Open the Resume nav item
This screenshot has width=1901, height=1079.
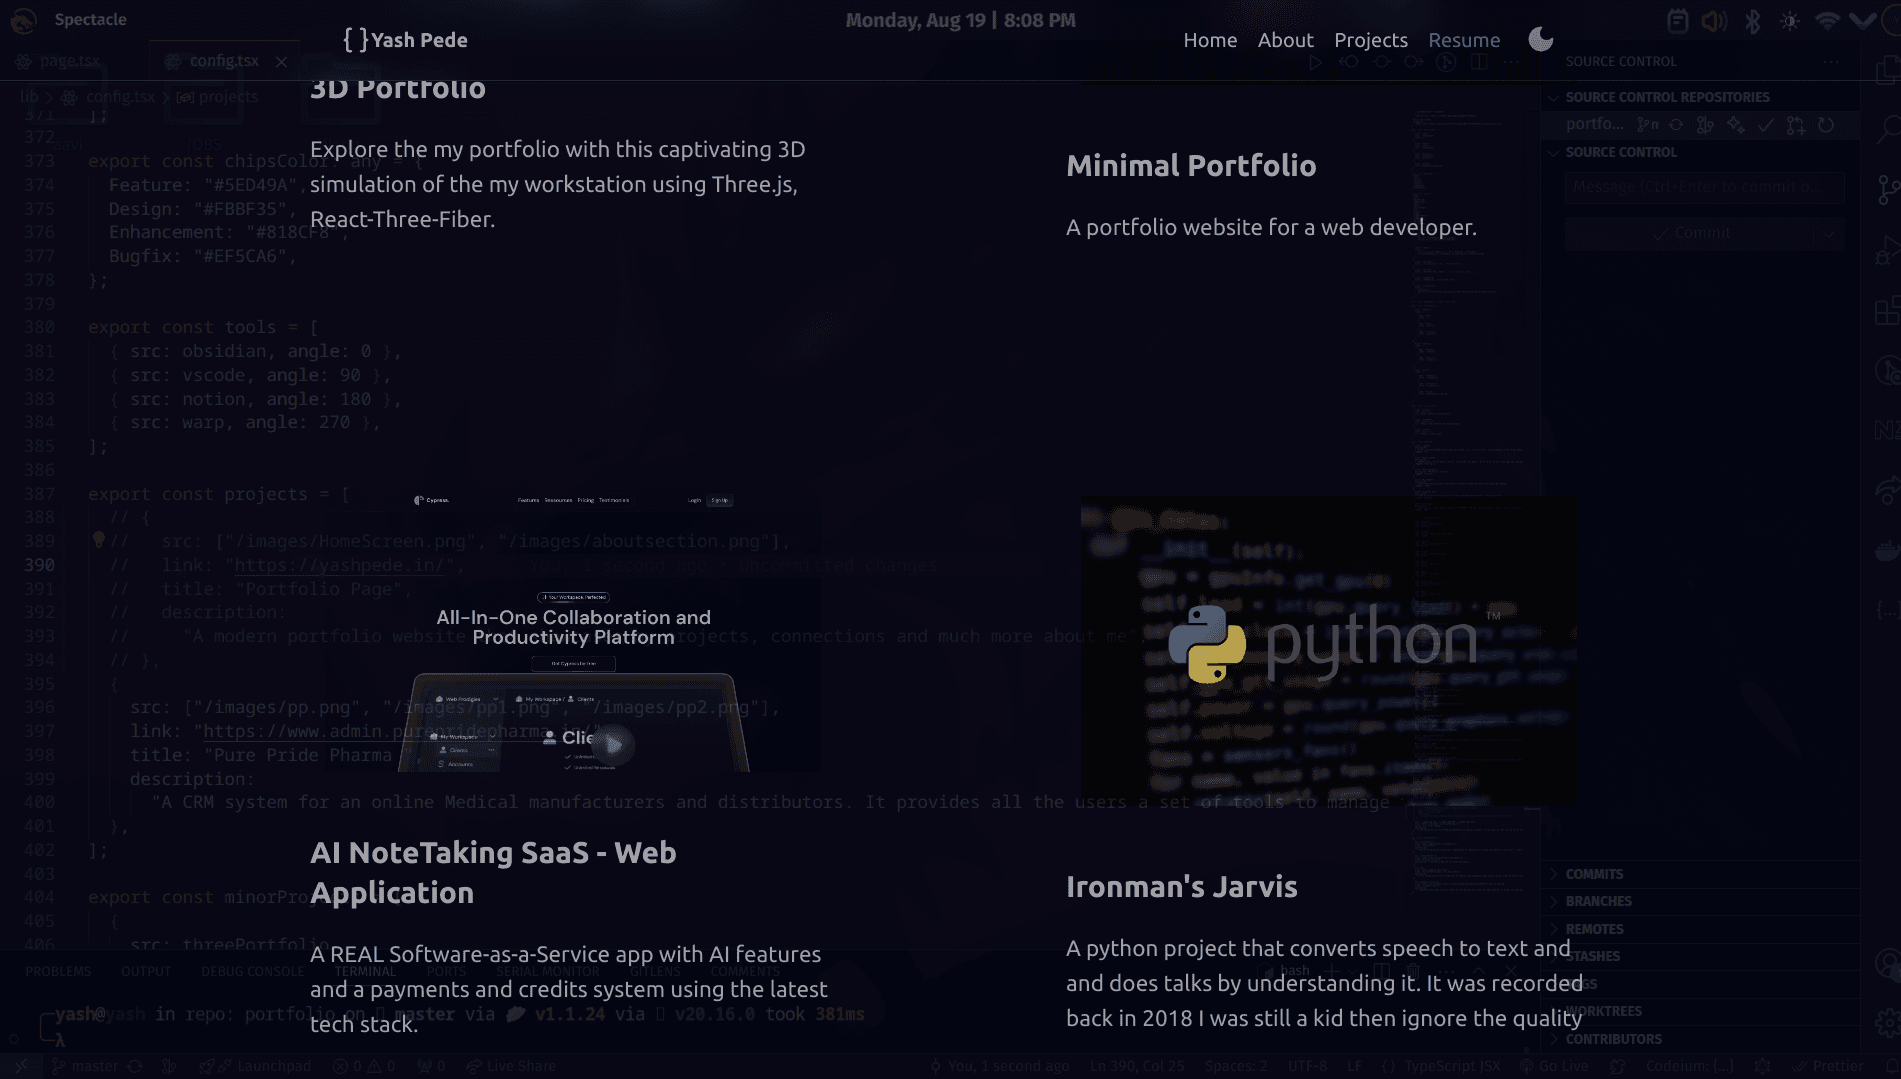1463,40
